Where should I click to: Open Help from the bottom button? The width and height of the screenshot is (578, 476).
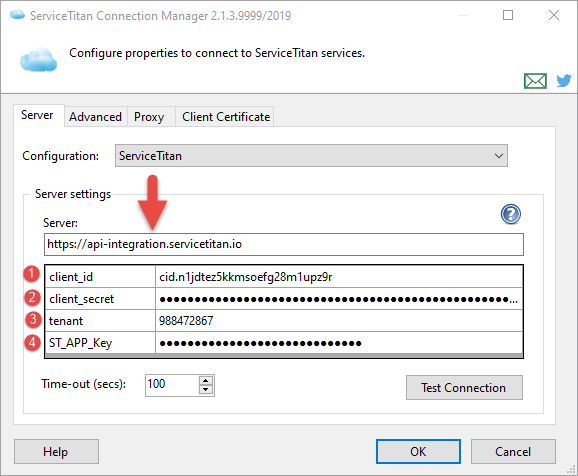56,451
